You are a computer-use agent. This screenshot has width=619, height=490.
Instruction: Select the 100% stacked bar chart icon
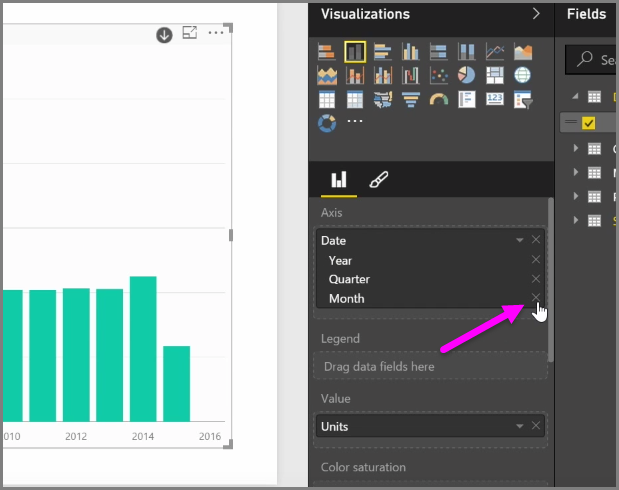pos(438,52)
